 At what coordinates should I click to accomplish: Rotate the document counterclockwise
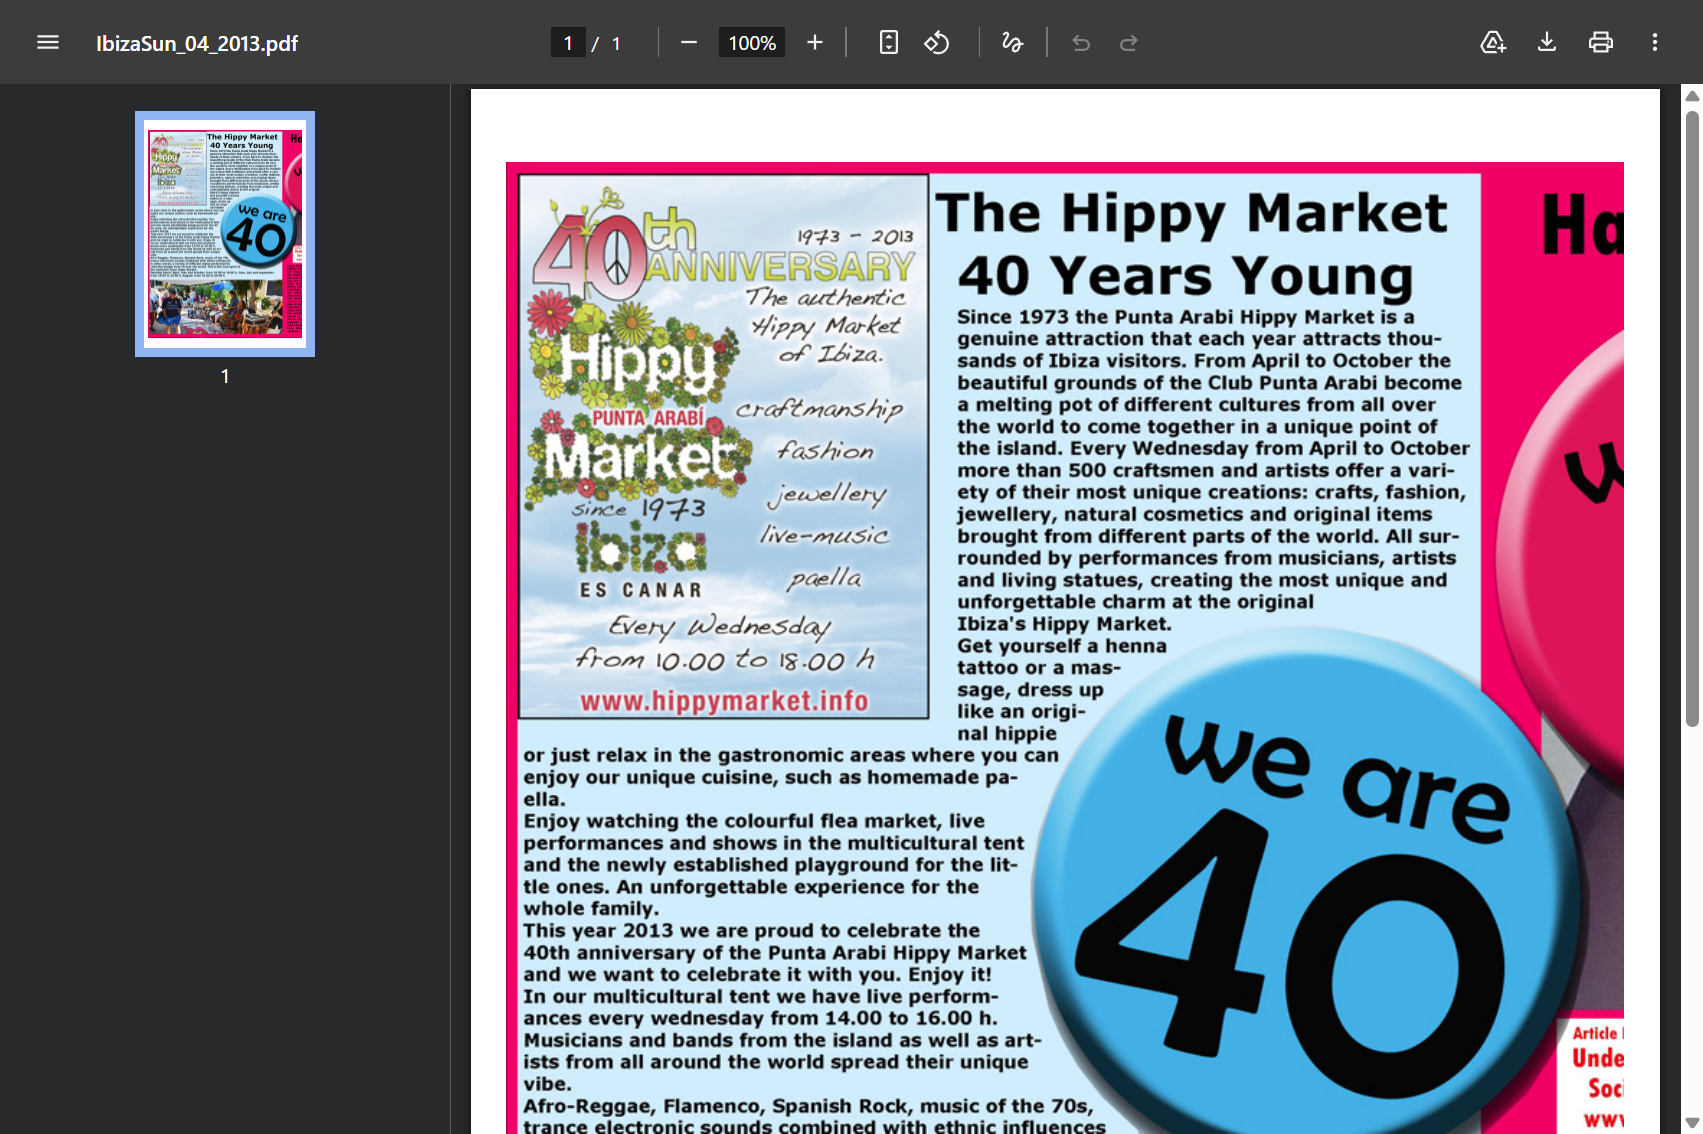[x=937, y=42]
